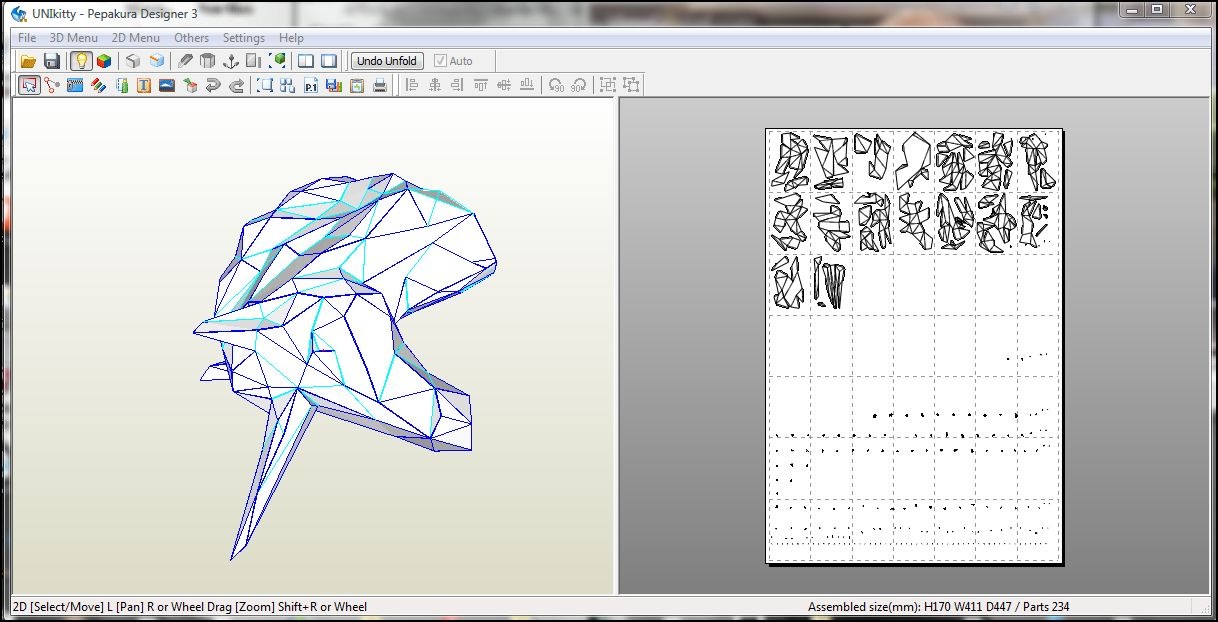Click the green bottle icon
This screenshot has width=1218, height=622.
[121, 85]
